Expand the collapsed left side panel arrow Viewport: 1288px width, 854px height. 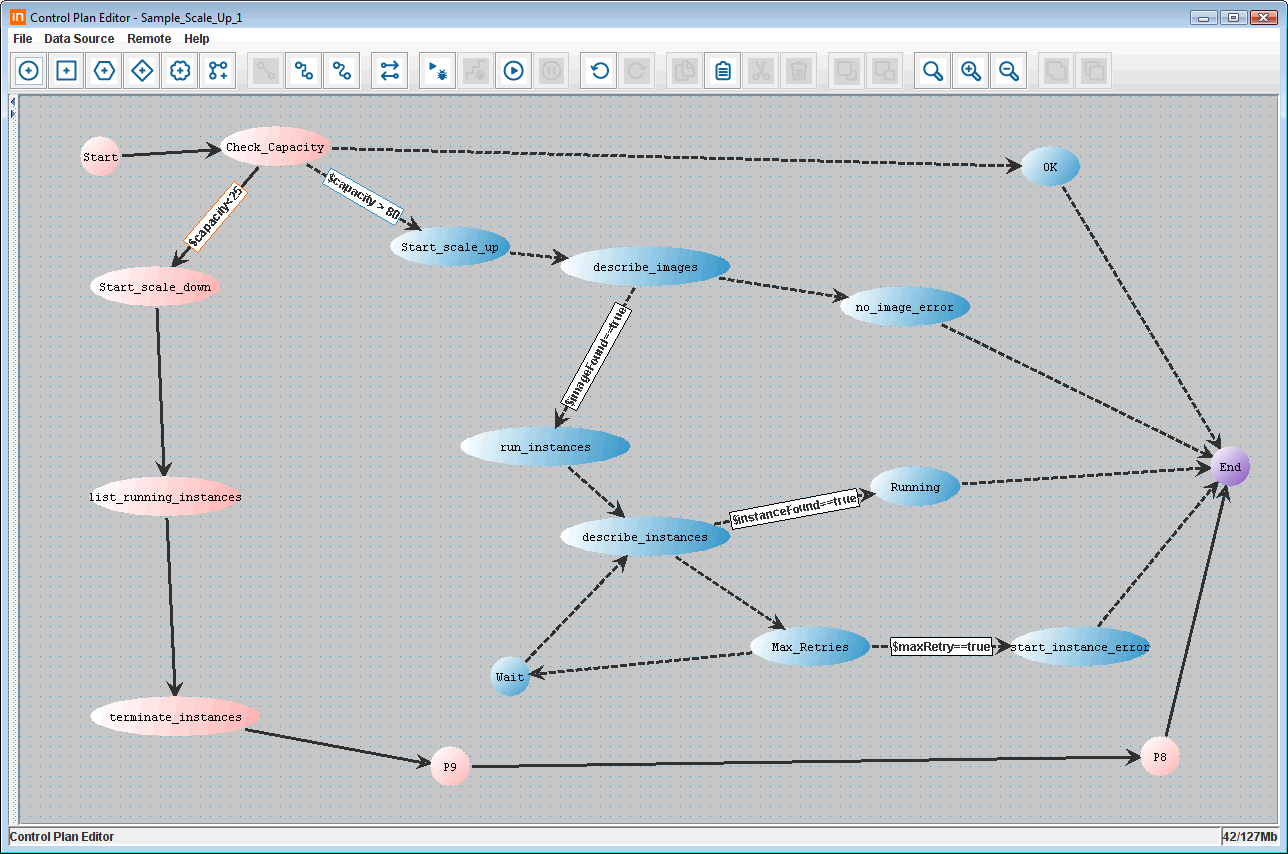tap(12, 114)
